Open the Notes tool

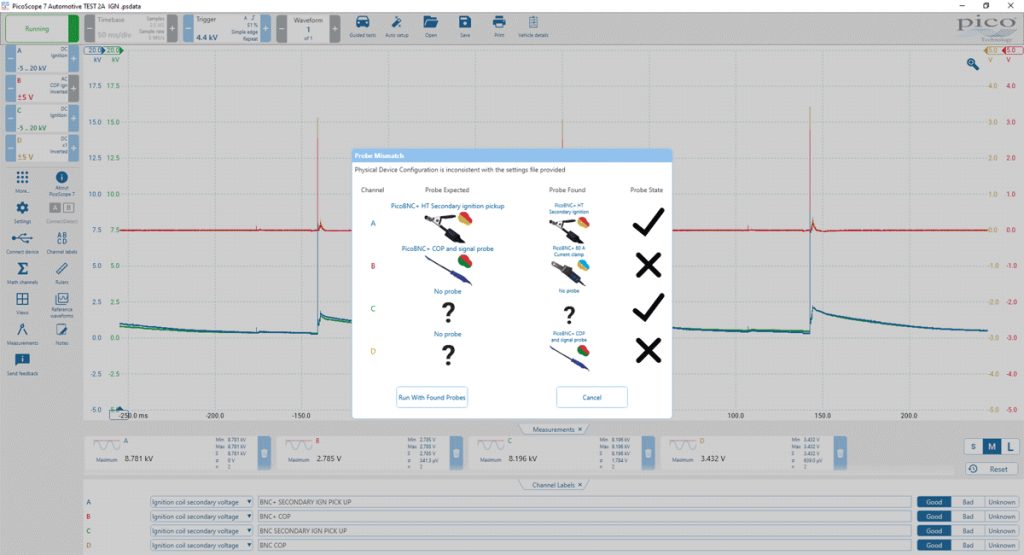point(61,334)
